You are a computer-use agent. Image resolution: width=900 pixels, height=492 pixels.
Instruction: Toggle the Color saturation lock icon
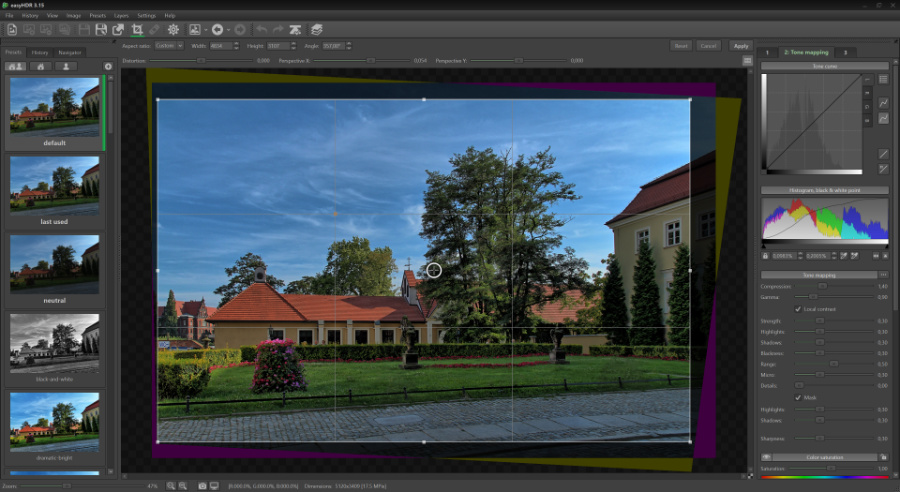point(883,458)
